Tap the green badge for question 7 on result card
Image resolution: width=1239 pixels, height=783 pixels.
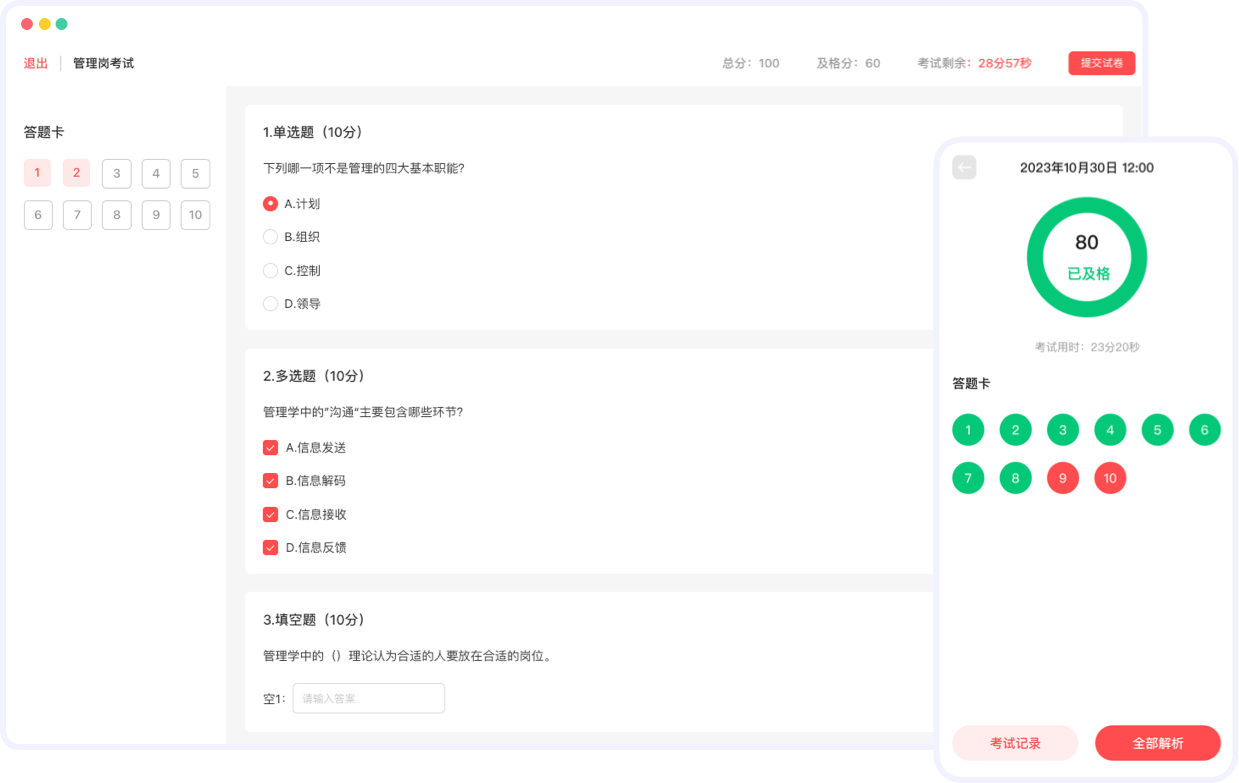967,478
